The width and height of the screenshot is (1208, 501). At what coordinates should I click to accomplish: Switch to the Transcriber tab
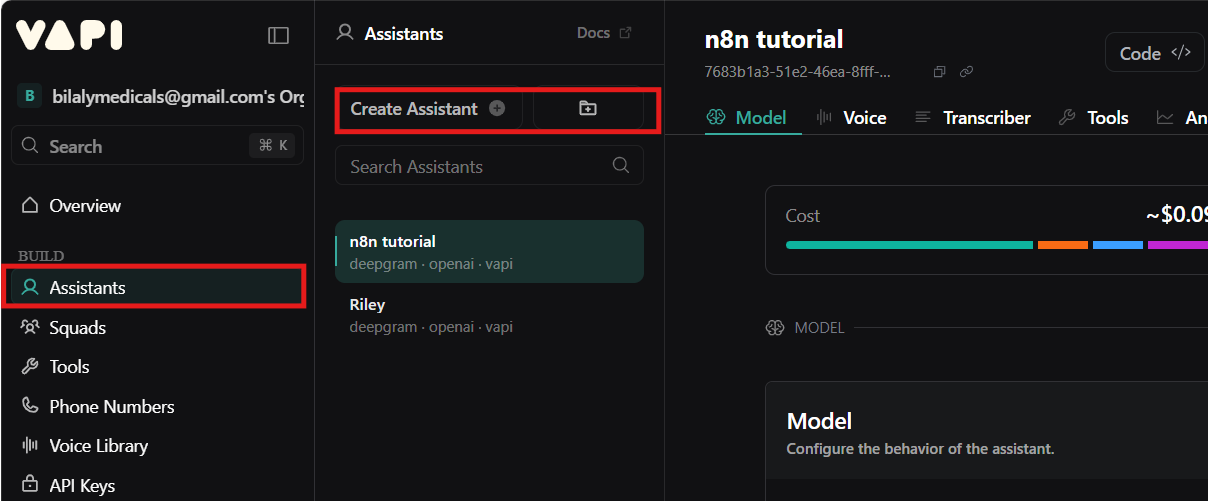point(973,118)
